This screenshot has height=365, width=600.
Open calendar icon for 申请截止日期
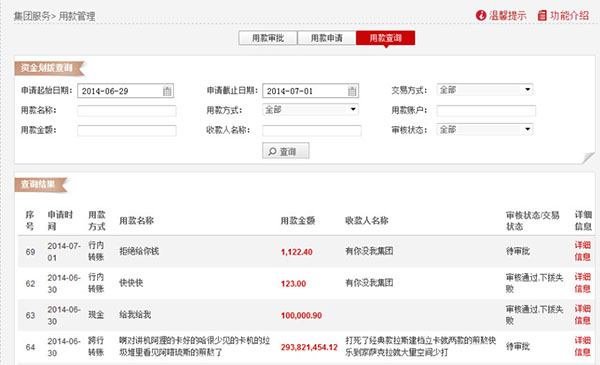pos(352,91)
